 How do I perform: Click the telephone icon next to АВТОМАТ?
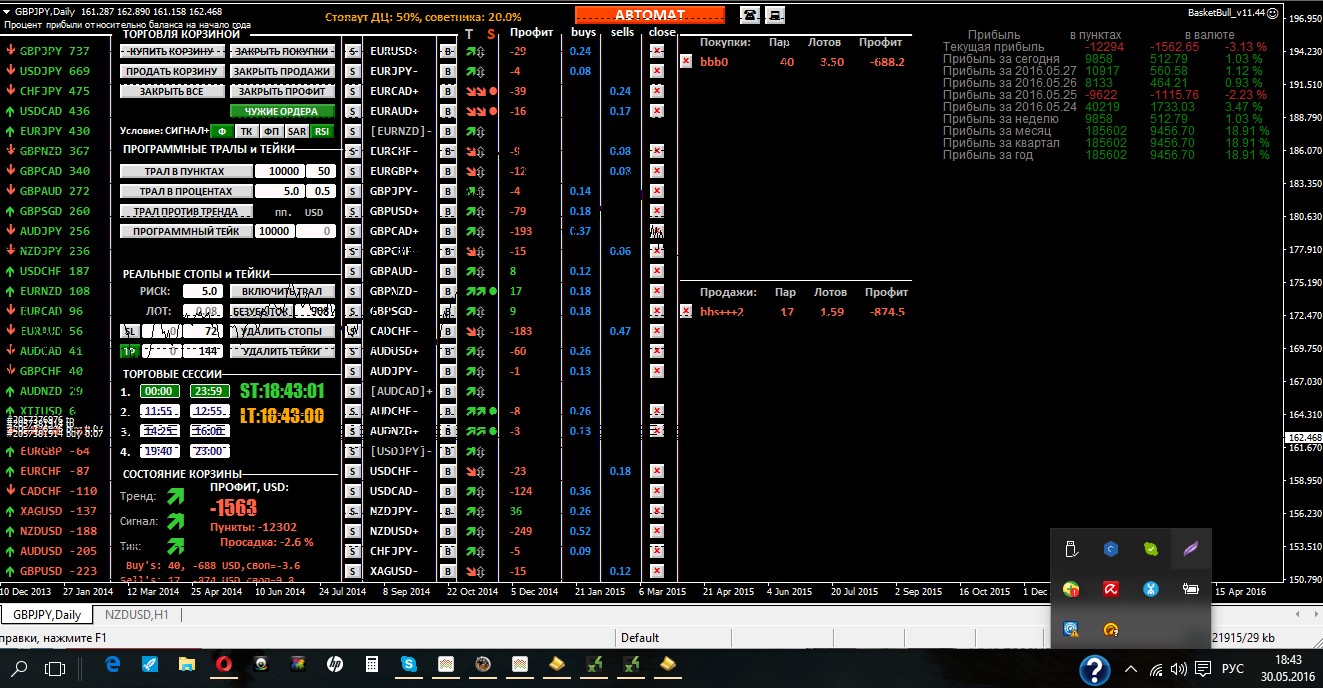pos(749,15)
